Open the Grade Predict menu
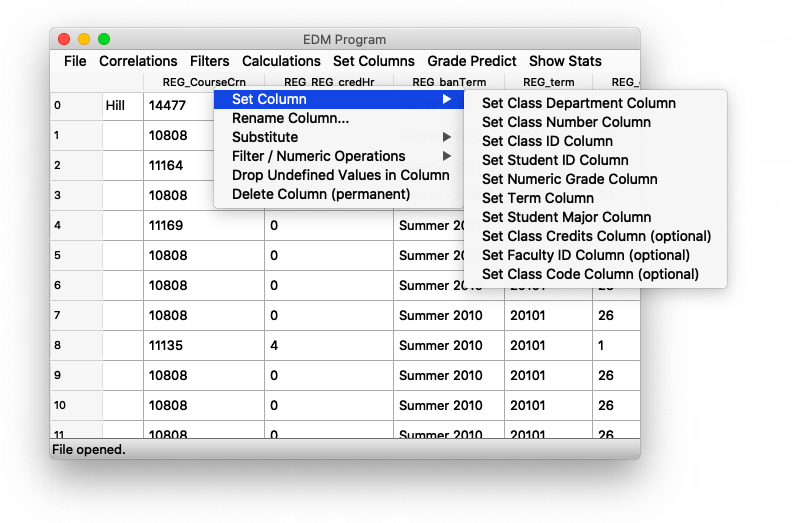 tap(472, 61)
